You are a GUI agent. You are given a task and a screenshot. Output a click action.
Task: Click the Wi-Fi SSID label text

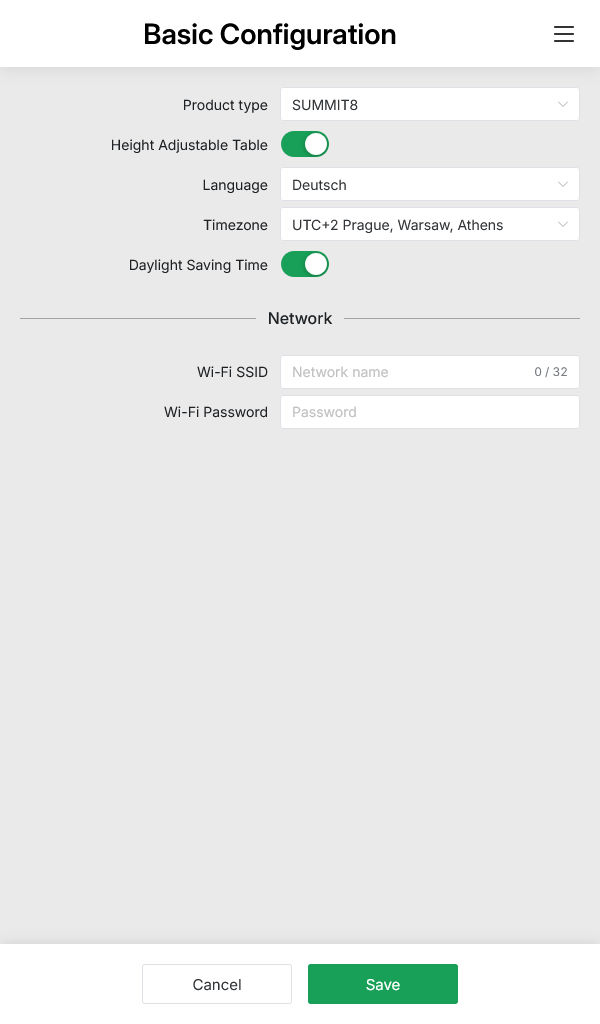pos(232,372)
